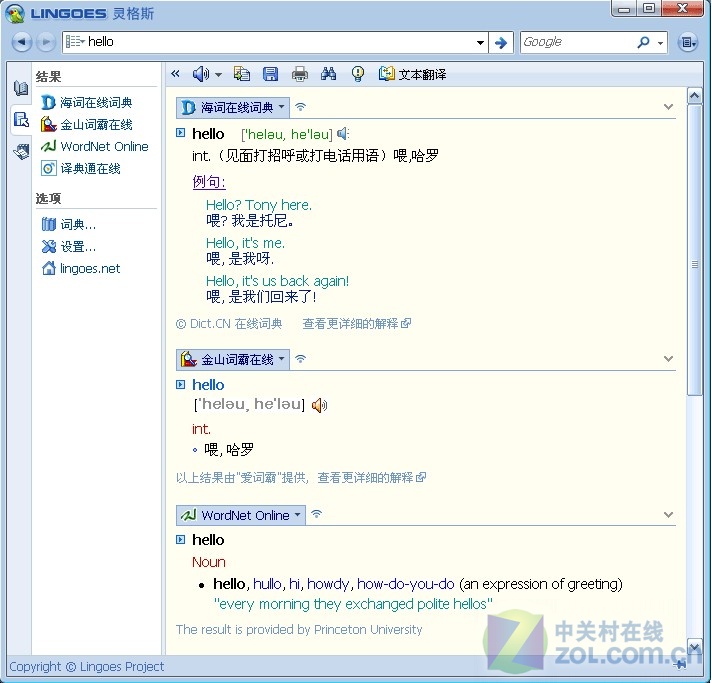Click the Dict.CN 在线词典 credit text
The width and height of the screenshot is (712, 683).
(229, 324)
